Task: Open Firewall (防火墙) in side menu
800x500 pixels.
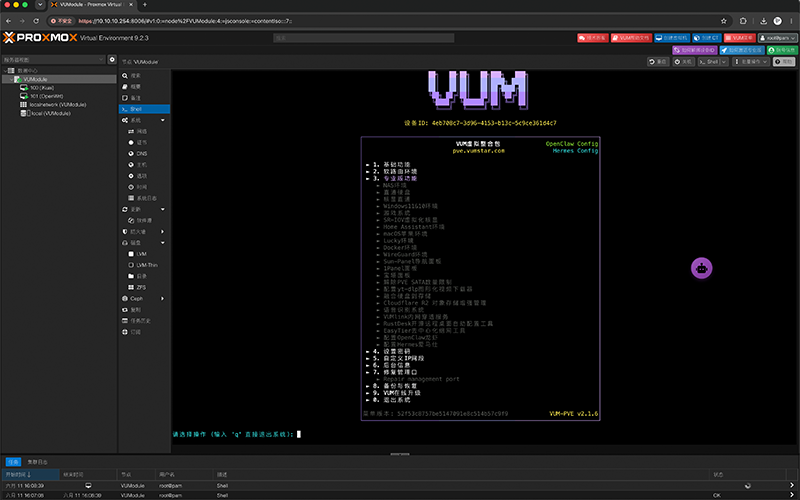Action: click(x=138, y=232)
